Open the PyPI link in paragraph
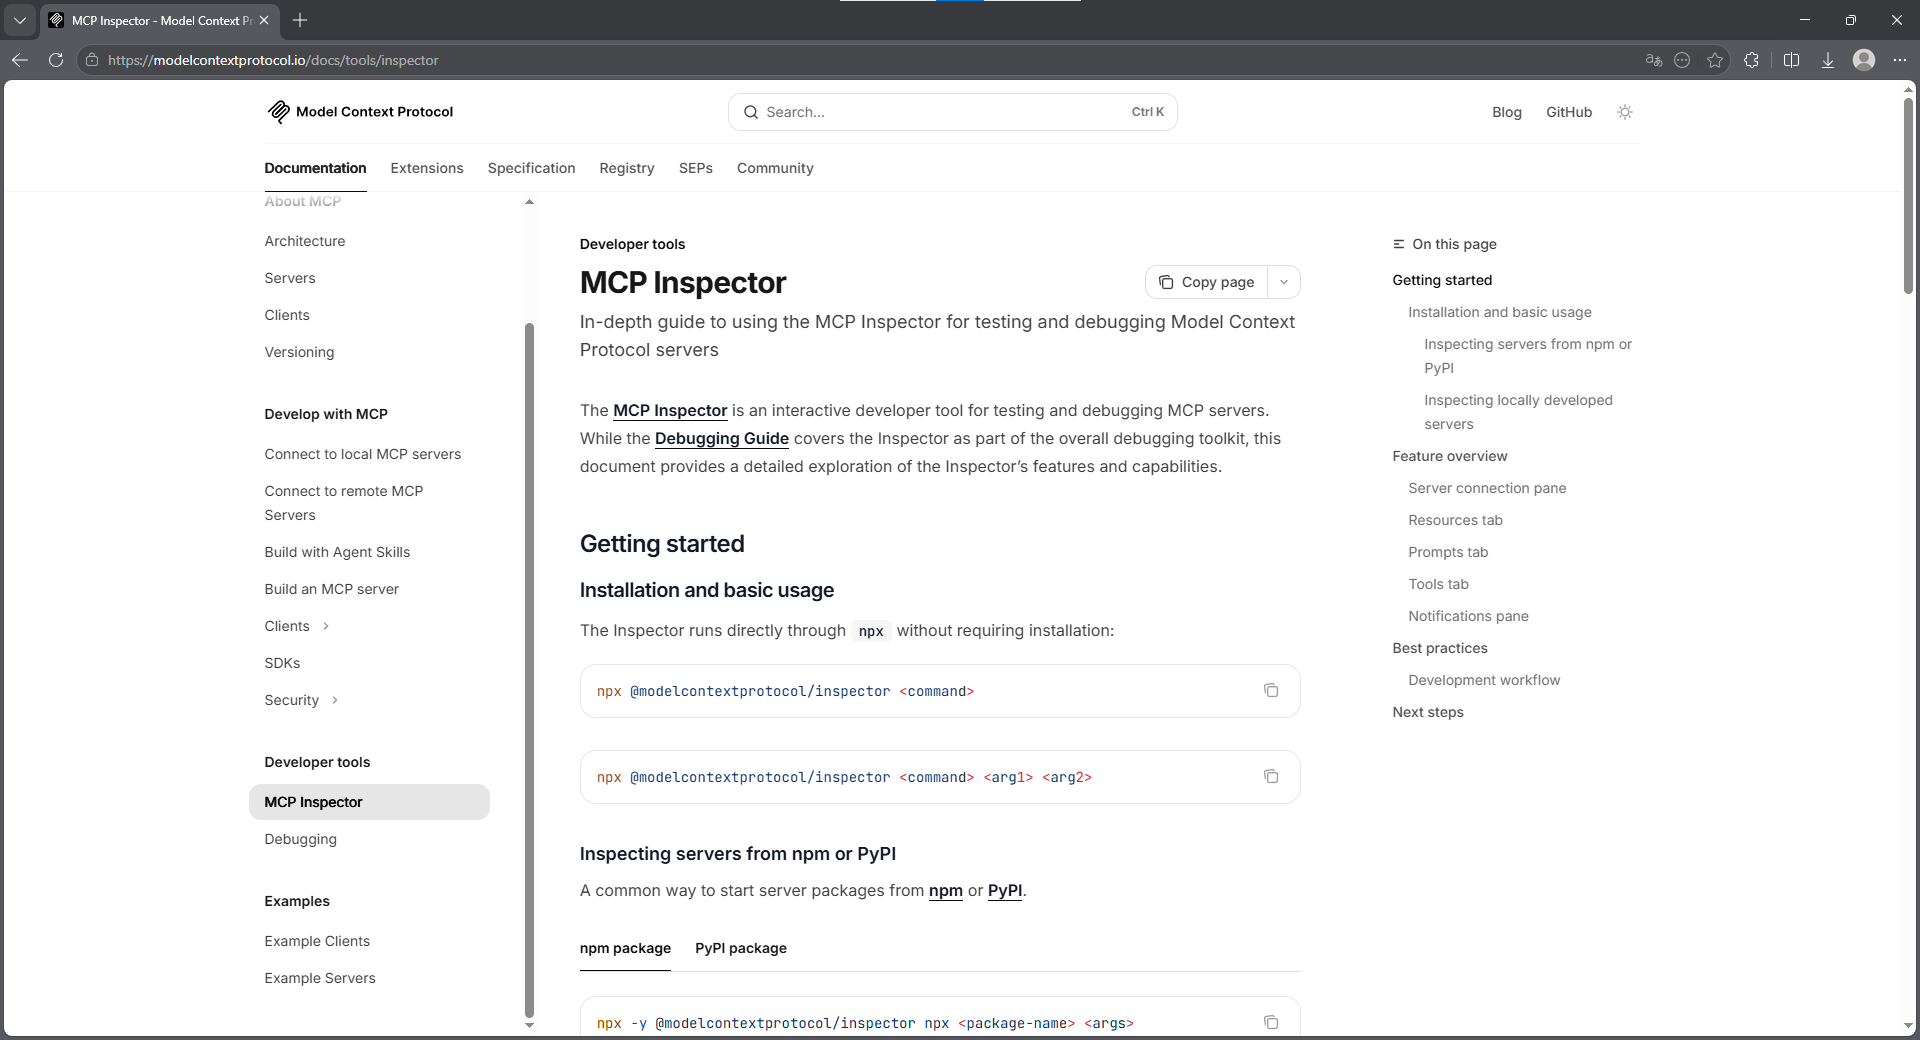 coord(1005,890)
